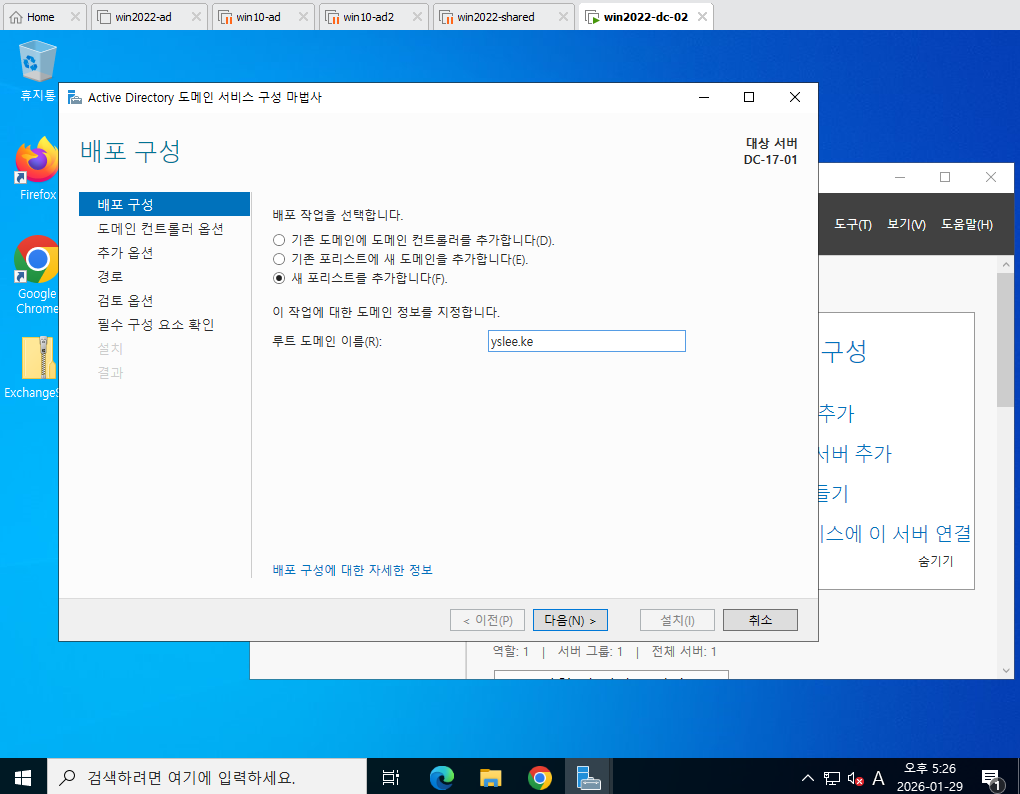Click the muted volume tray icon
Screen dimensions: 1020x794
tap(855, 778)
